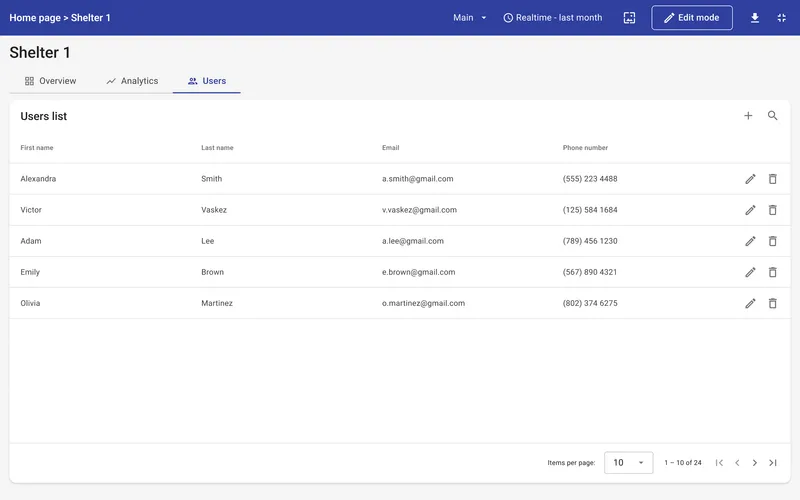Go to the next page of users

[x=755, y=463]
